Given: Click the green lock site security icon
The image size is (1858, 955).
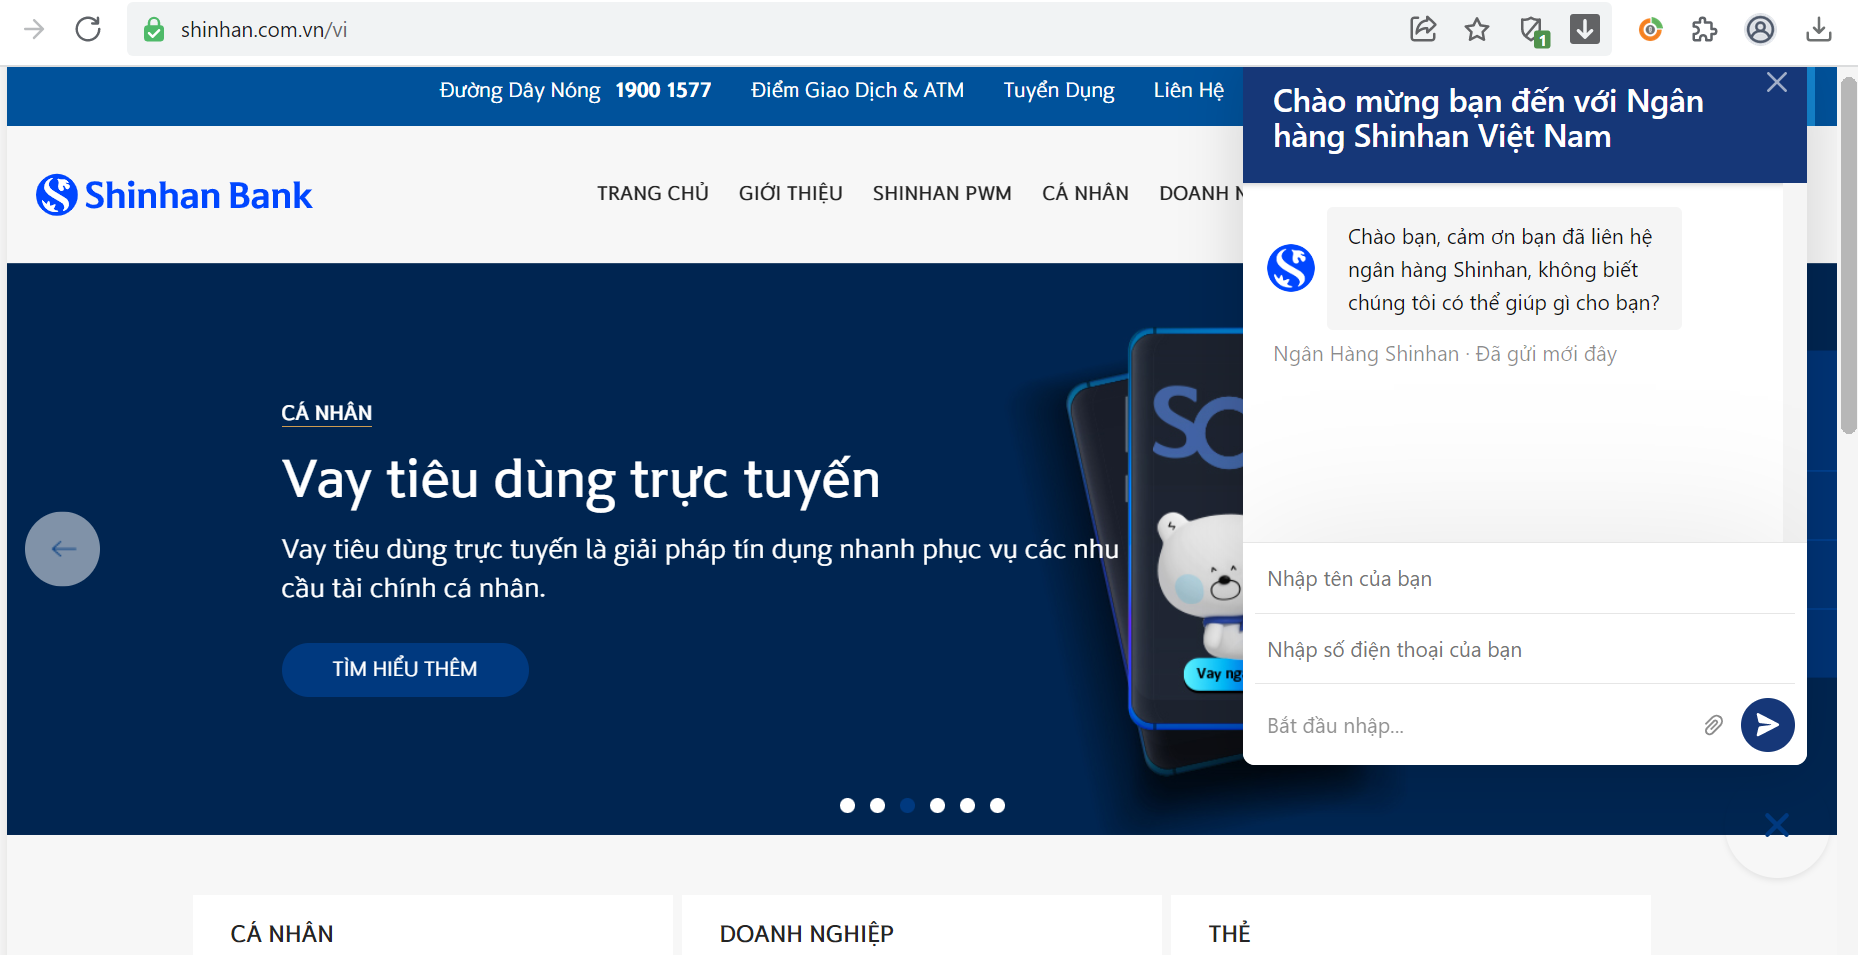Looking at the screenshot, I should coord(154,30).
